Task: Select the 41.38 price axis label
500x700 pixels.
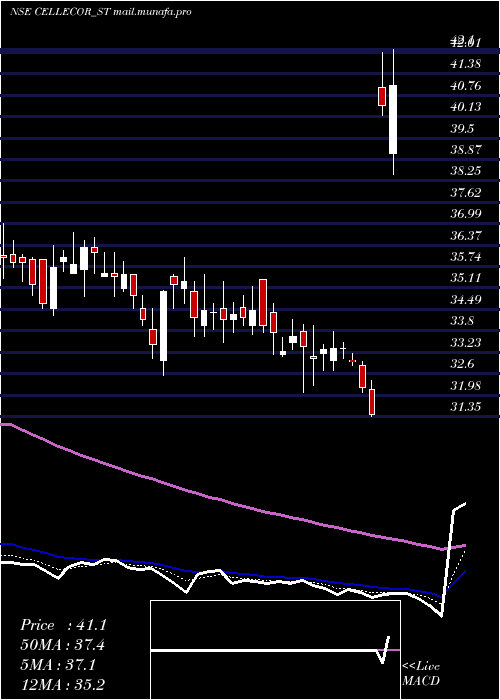Action: tap(466, 64)
